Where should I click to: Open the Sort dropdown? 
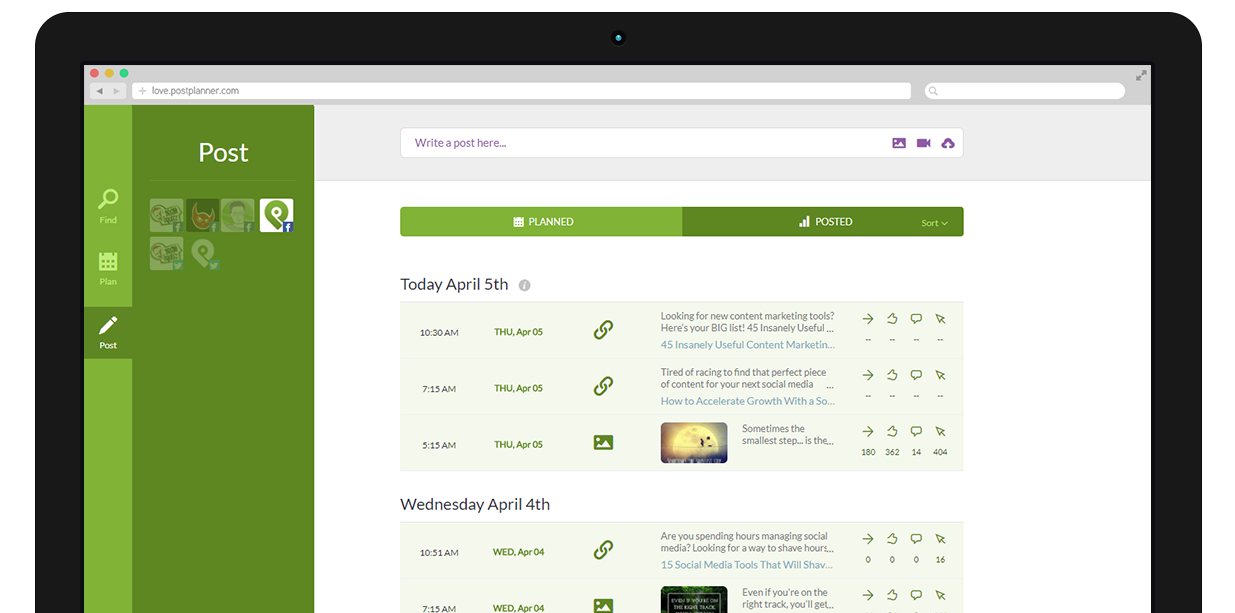934,223
